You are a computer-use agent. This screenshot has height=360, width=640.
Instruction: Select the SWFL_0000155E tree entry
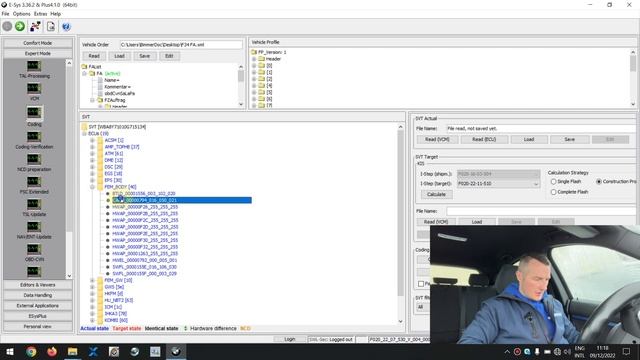[x=144, y=267]
